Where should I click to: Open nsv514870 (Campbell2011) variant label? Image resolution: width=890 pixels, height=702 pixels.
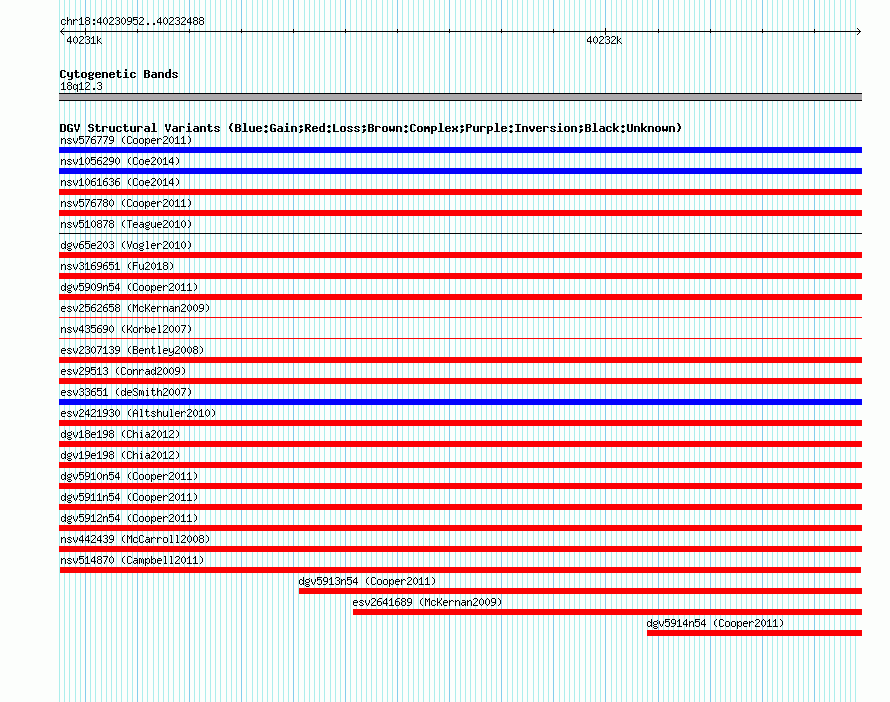pyautogui.click(x=132, y=560)
